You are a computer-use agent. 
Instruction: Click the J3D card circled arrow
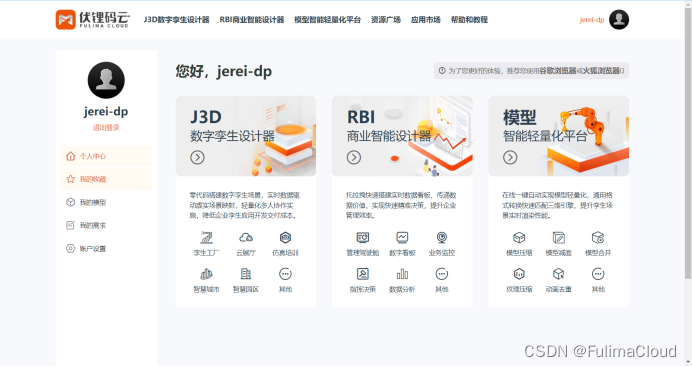pyautogui.click(x=197, y=157)
